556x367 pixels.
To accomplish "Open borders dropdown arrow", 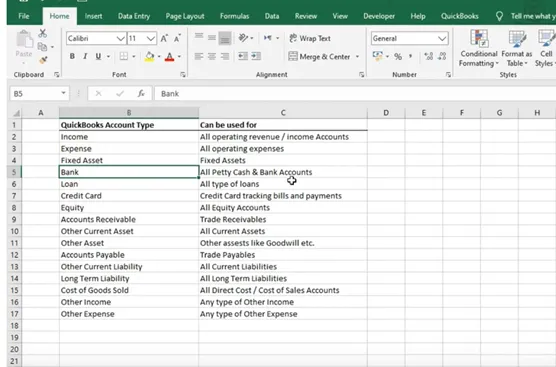I will pos(134,56).
